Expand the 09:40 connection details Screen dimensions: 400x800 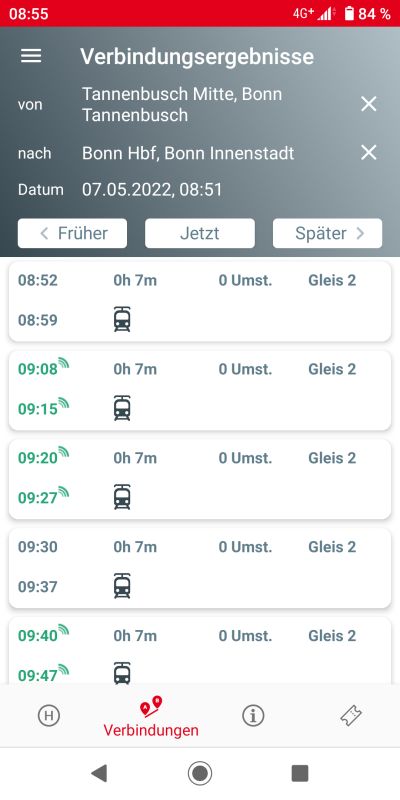tap(200, 650)
